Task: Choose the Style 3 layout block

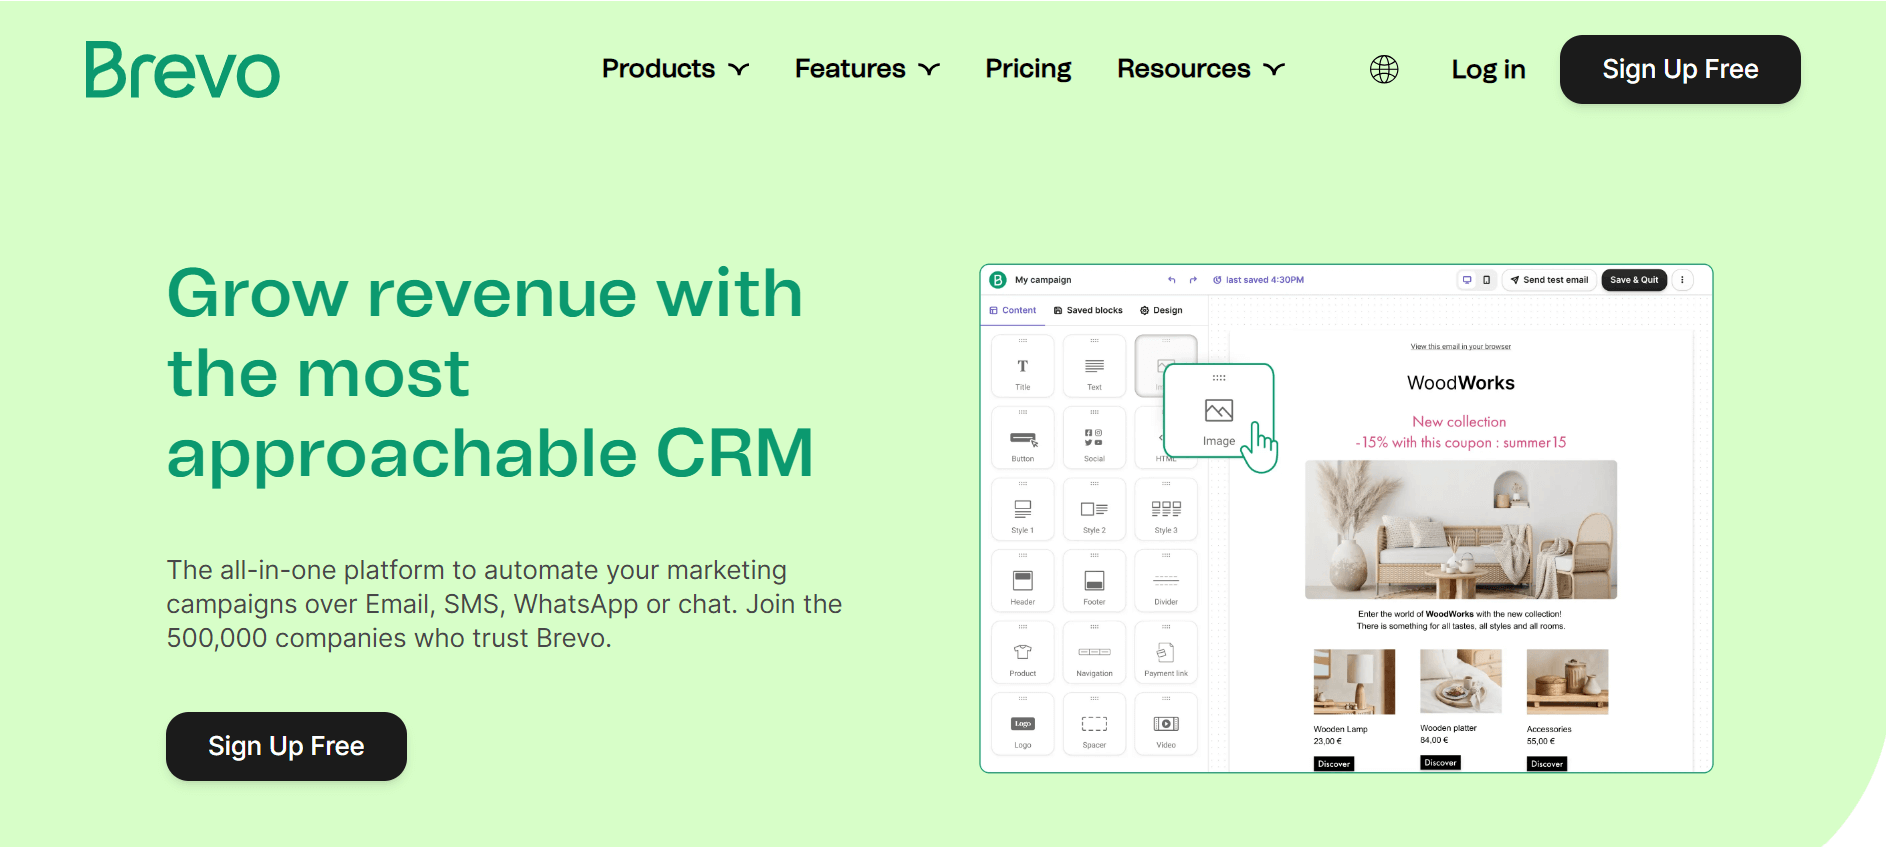Action: [x=1166, y=511]
